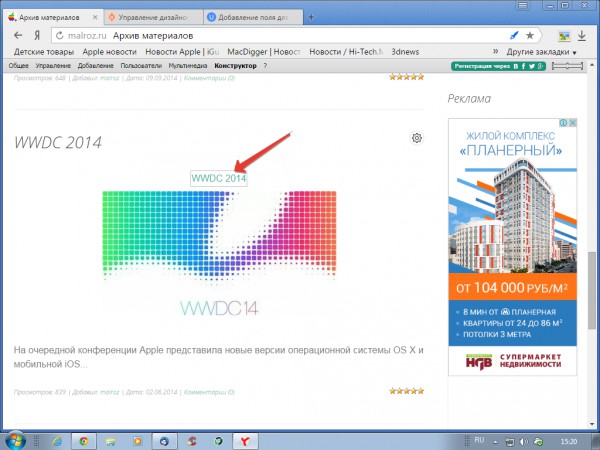Expand the hidden bookmarks chevron

coord(496,51)
